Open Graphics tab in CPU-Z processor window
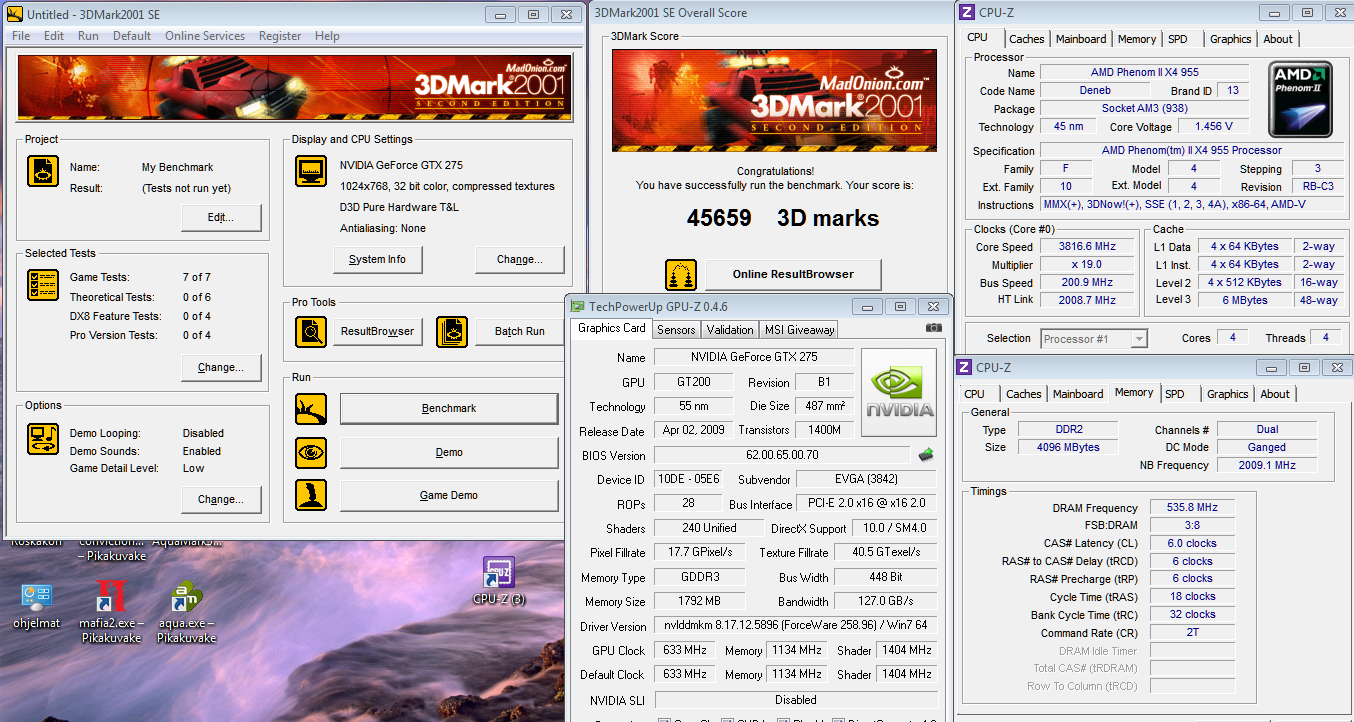The width and height of the screenshot is (1354, 722). (x=1230, y=39)
